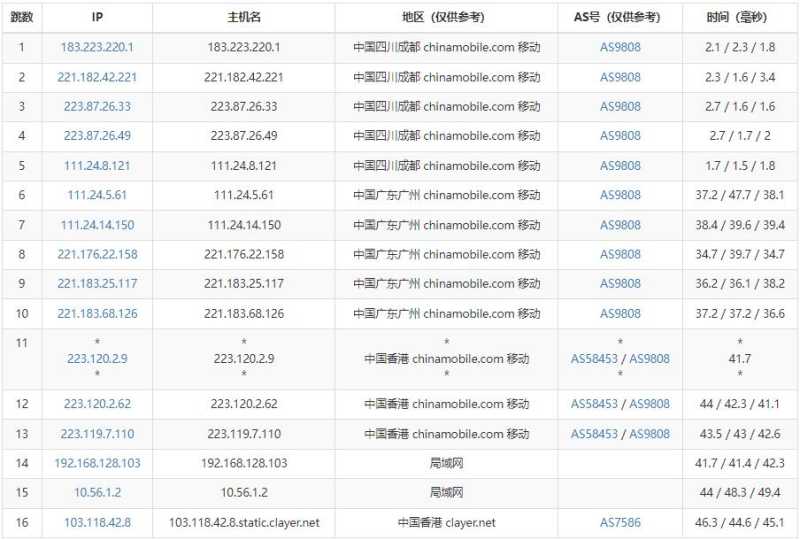The image size is (800, 540).
Task: Select hostname cell 223.120.2.62
Action: coord(244,404)
